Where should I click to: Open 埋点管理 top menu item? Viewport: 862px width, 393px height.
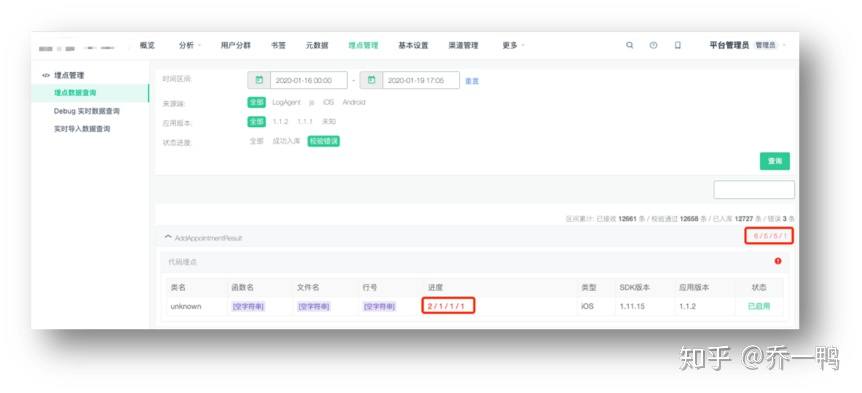coord(363,46)
